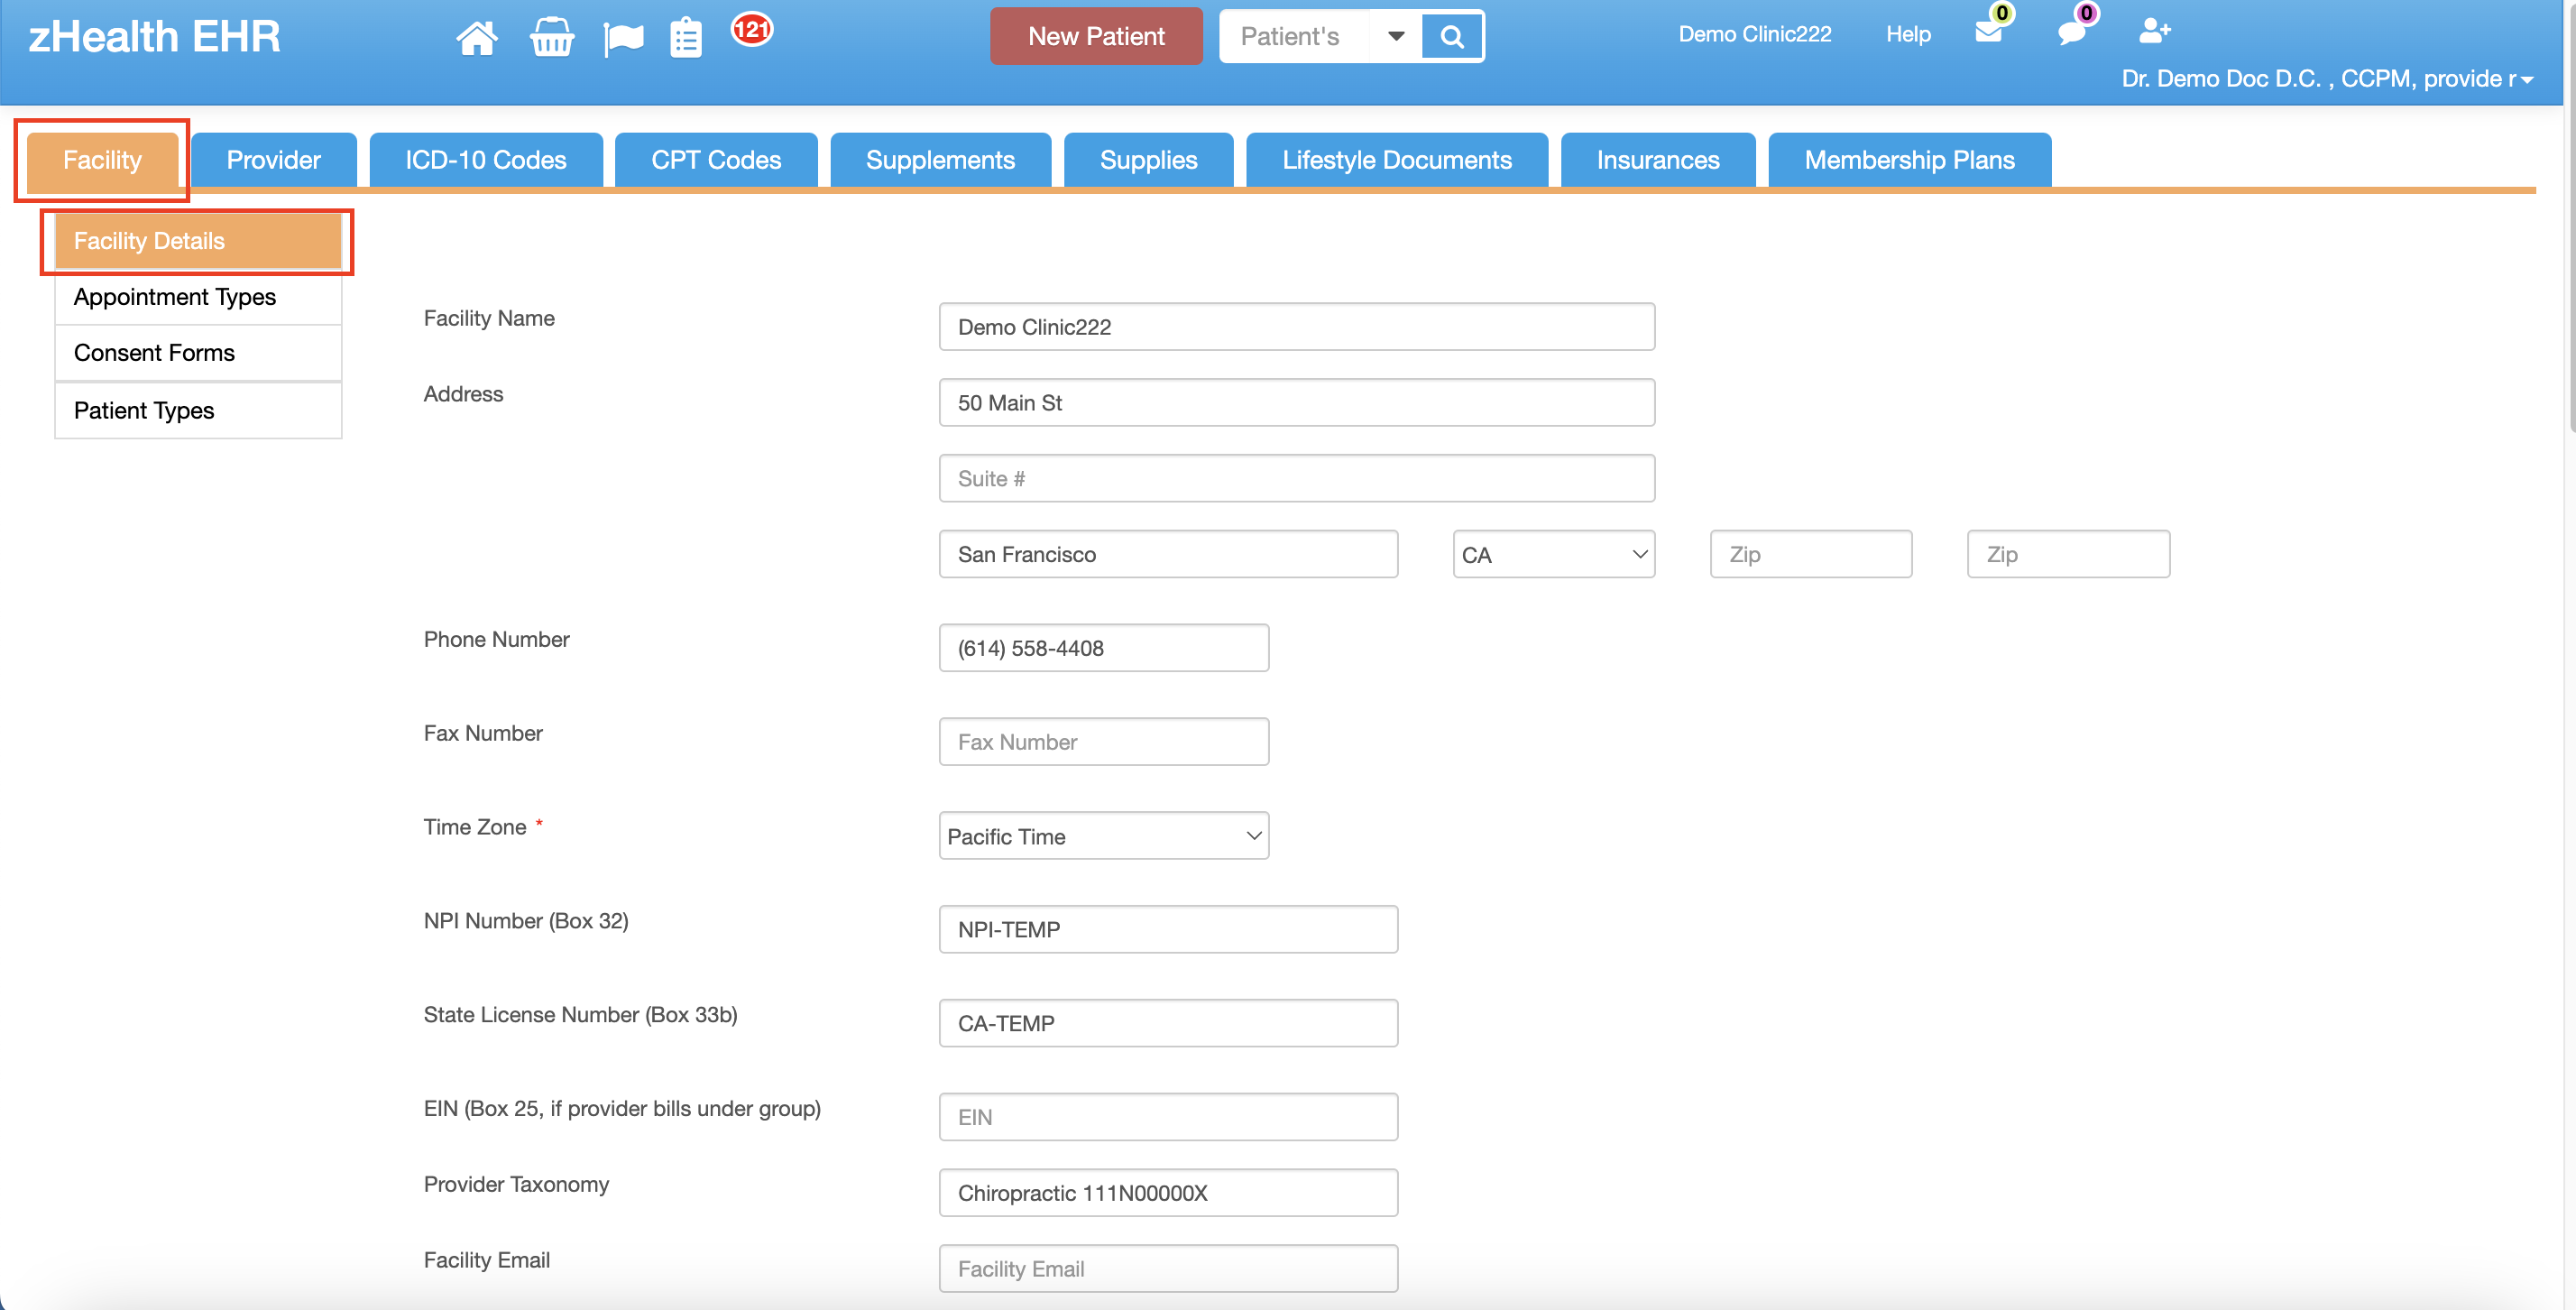The image size is (2576, 1310).
Task: Open the CA state dropdown
Action: pos(1553,554)
